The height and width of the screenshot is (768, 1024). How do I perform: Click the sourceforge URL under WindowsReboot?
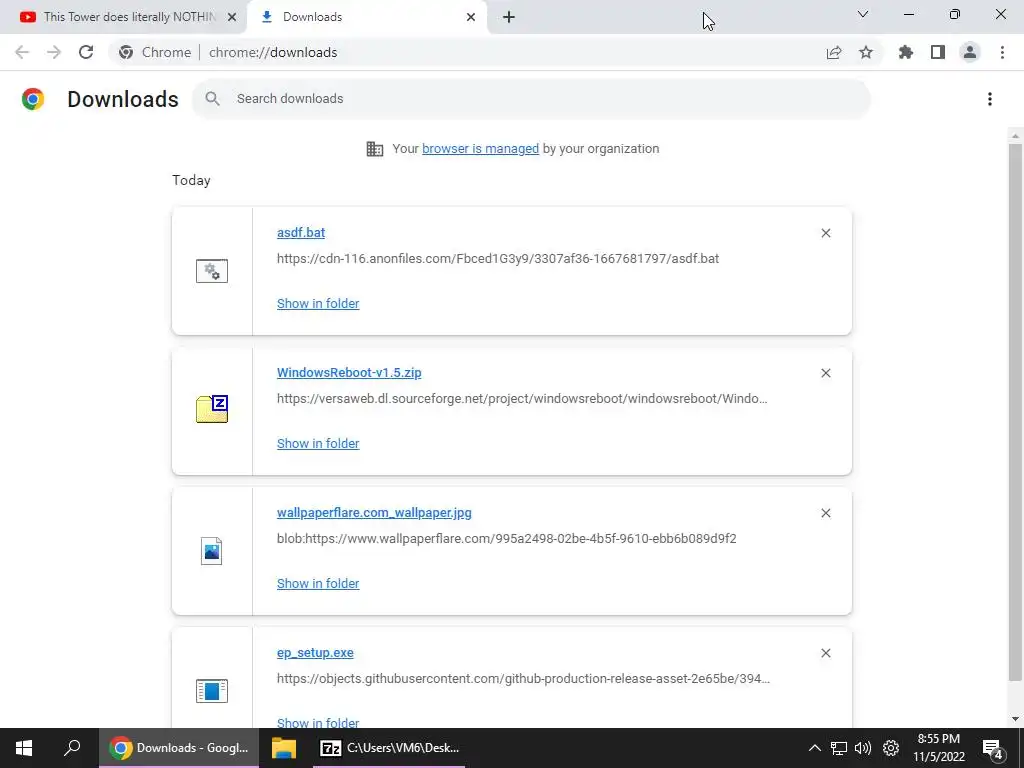[x=522, y=398]
